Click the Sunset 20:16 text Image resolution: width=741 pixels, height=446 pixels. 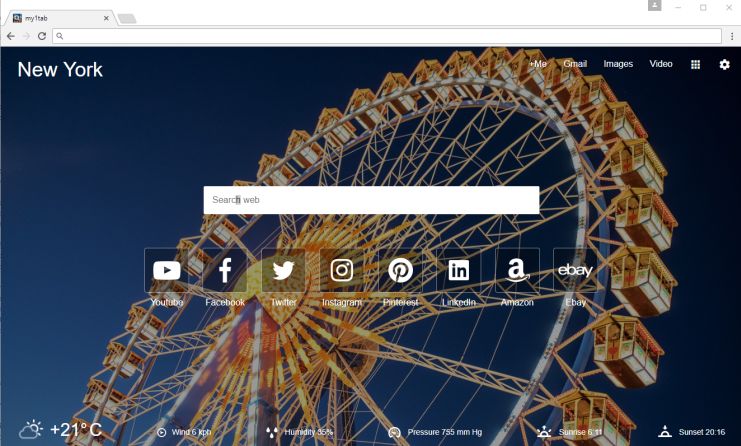tap(702, 432)
